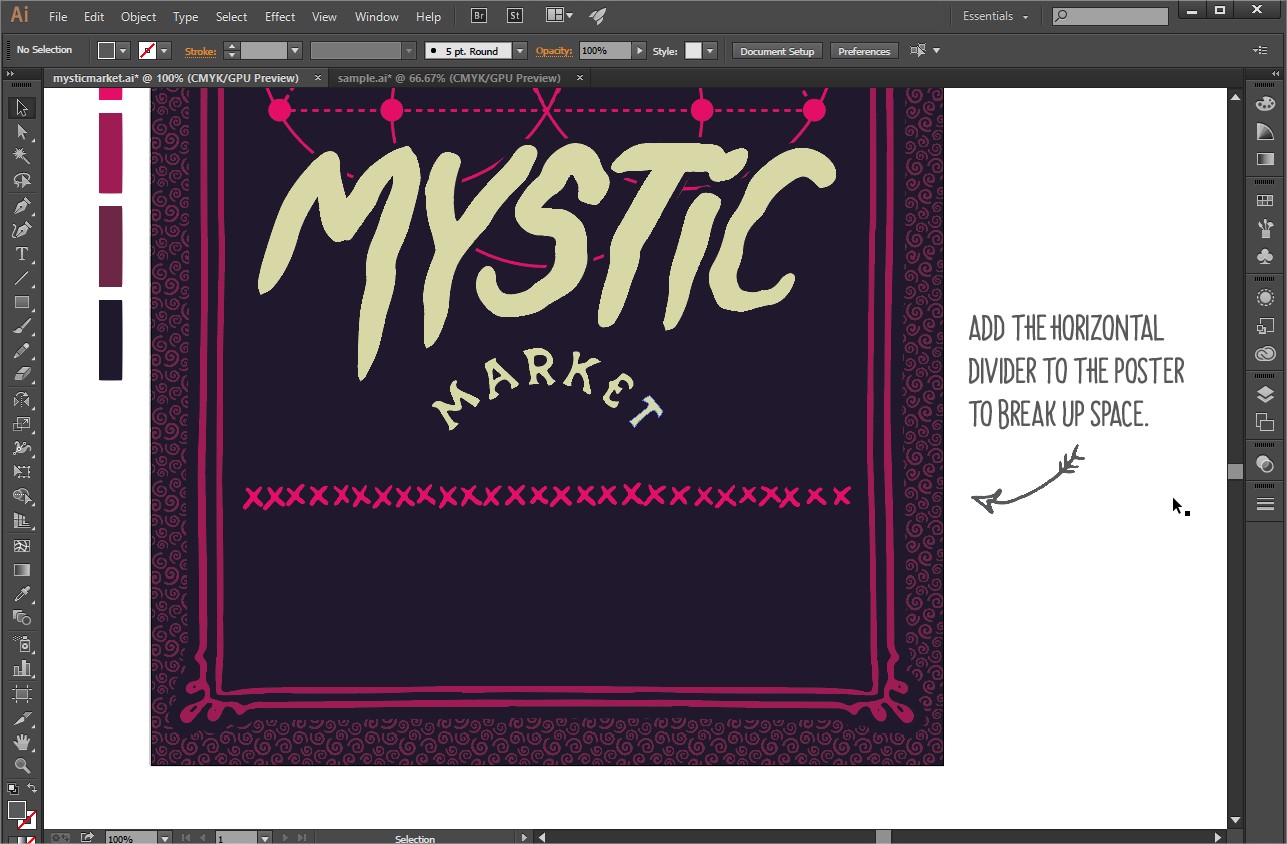This screenshot has width=1287, height=844.
Task: Open the Color panel palette icon
Action: pyautogui.click(x=1265, y=104)
